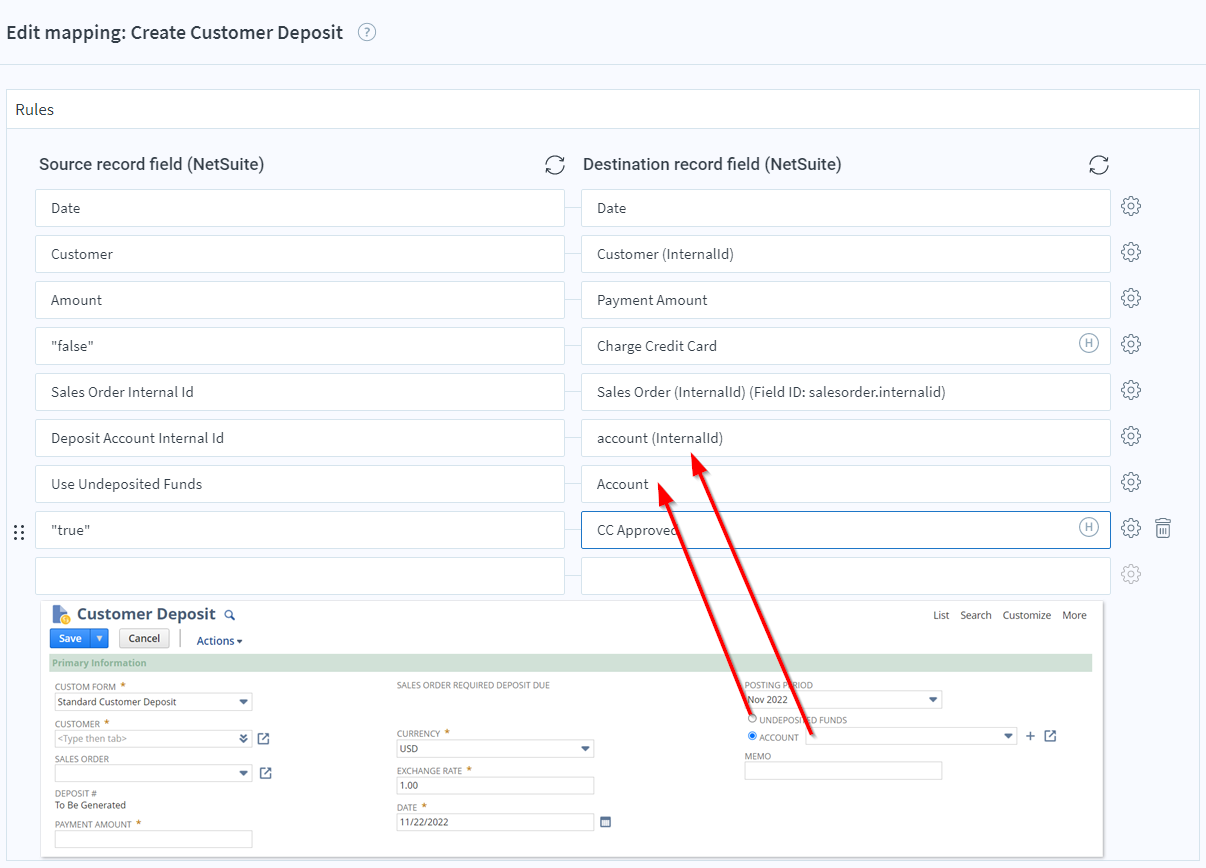Expand Actions menu
The height and width of the screenshot is (868, 1206).
coord(219,641)
